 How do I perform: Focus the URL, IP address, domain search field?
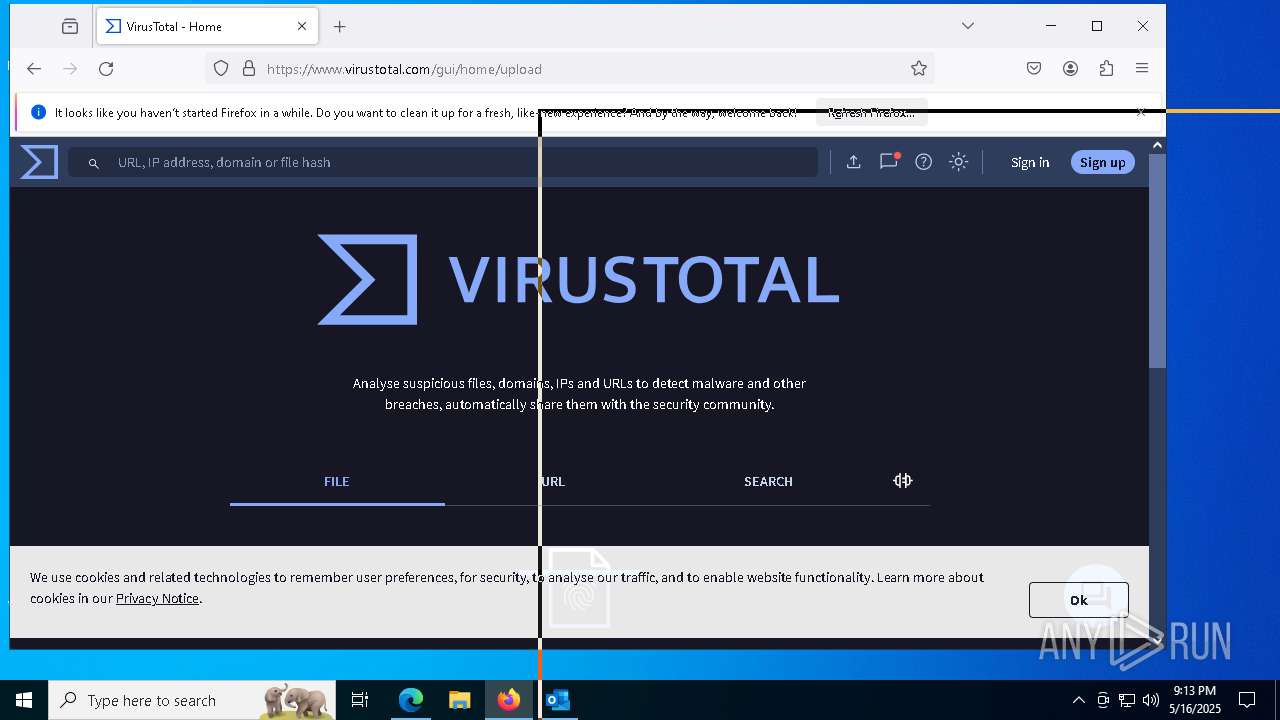[x=443, y=162]
